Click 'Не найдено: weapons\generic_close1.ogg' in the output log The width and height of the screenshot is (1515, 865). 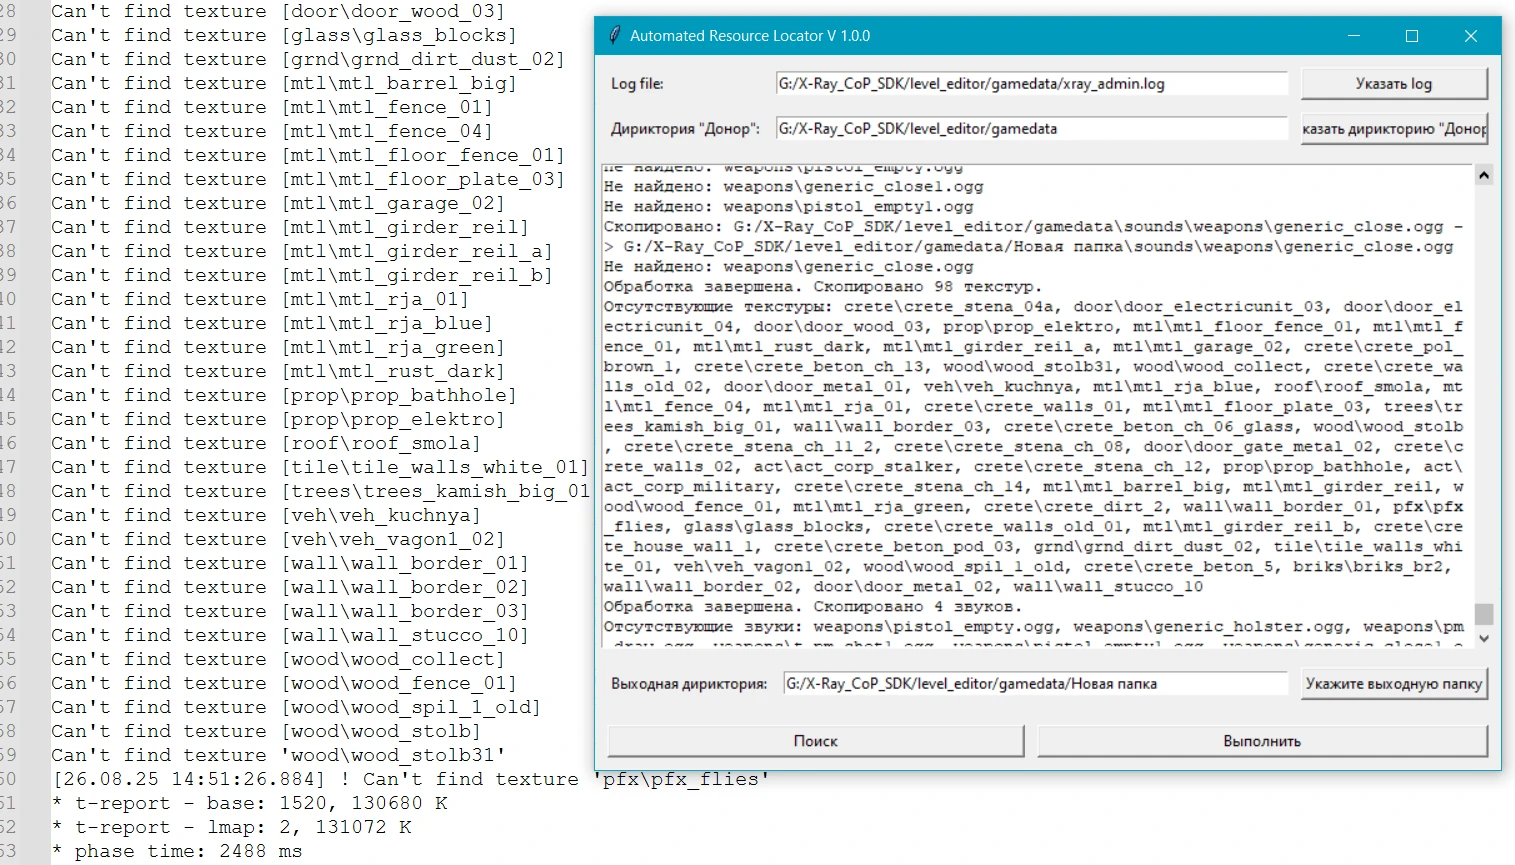coord(793,187)
